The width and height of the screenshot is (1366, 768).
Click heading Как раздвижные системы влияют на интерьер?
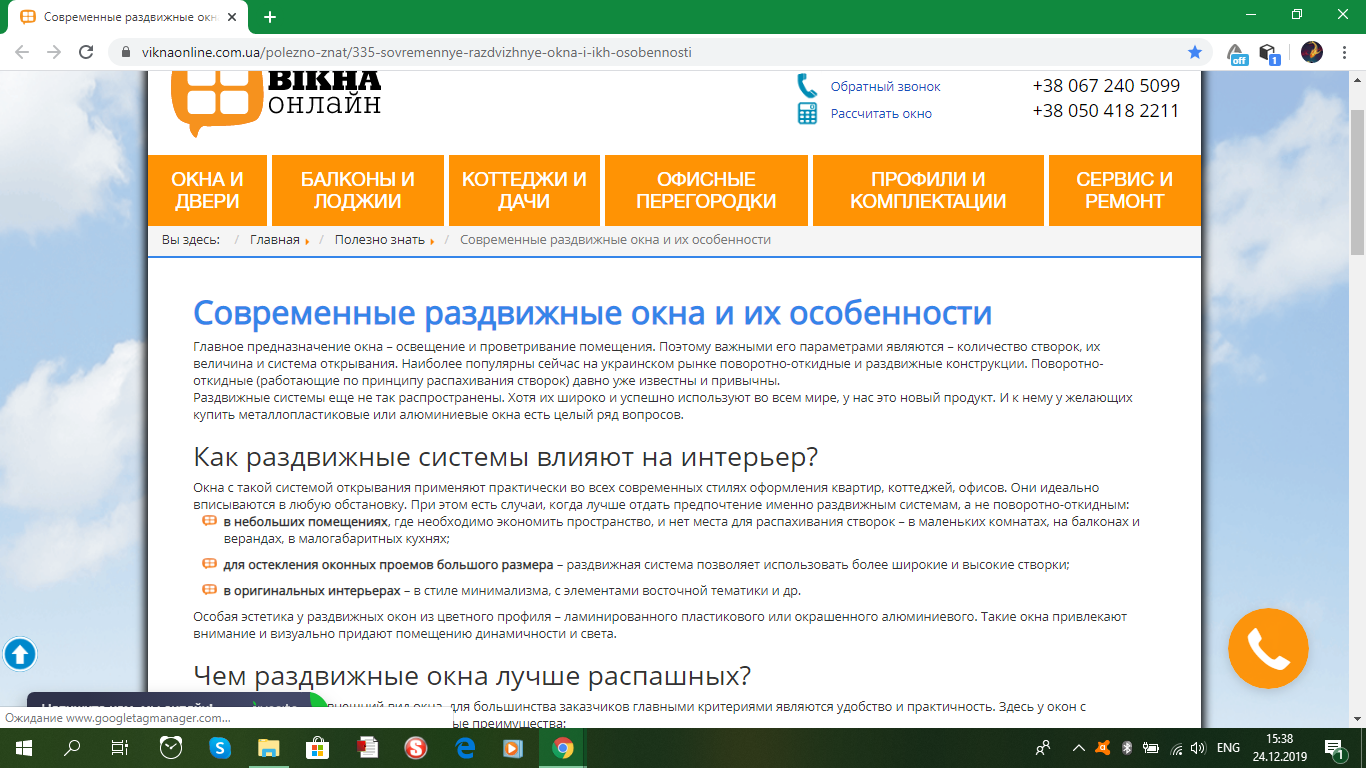click(506, 457)
